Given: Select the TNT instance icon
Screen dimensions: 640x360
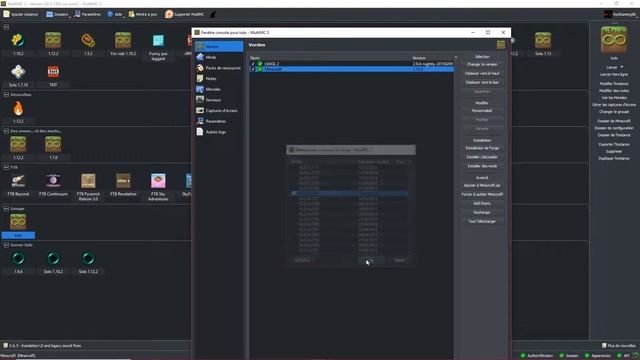Looking at the screenshot, I should [53, 72].
